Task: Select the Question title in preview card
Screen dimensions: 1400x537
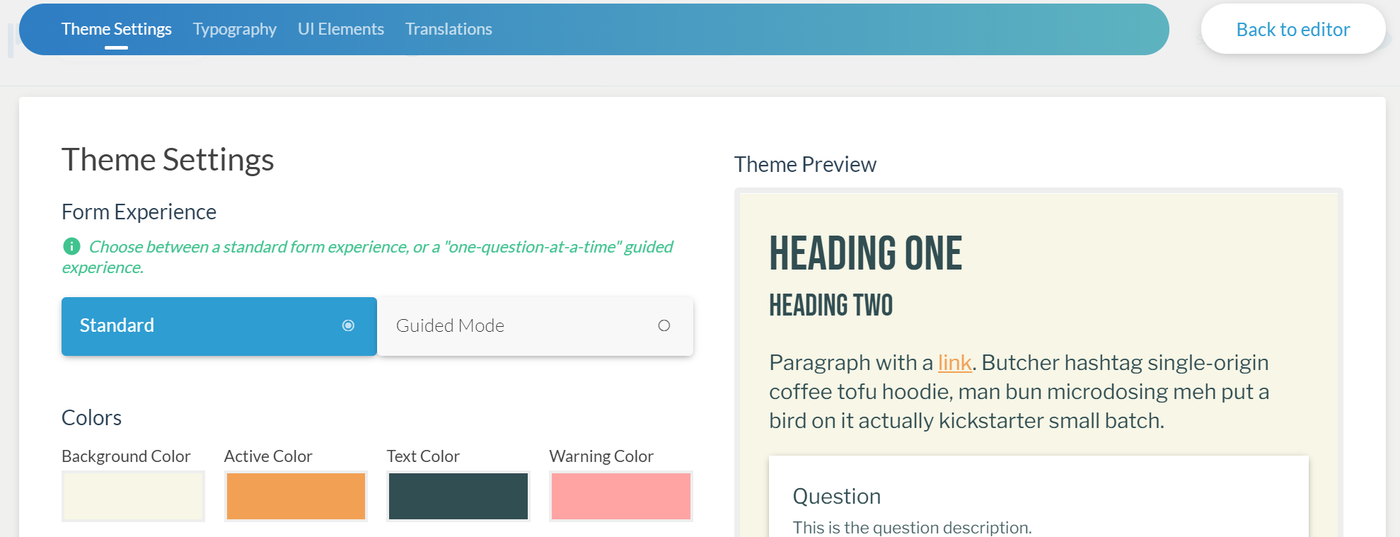Action: [836, 496]
